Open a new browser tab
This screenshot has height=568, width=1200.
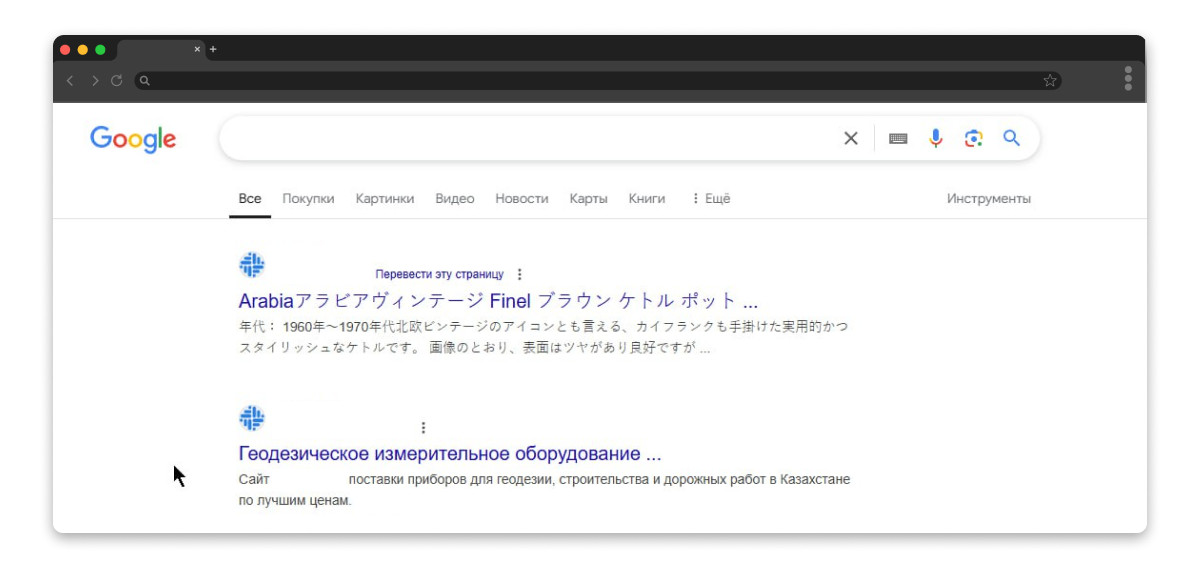pos(213,49)
